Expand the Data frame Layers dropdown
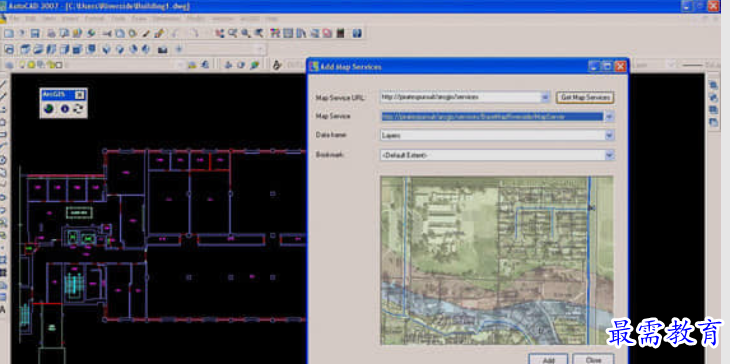Screen dimensions: 730x364 [x=609, y=135]
